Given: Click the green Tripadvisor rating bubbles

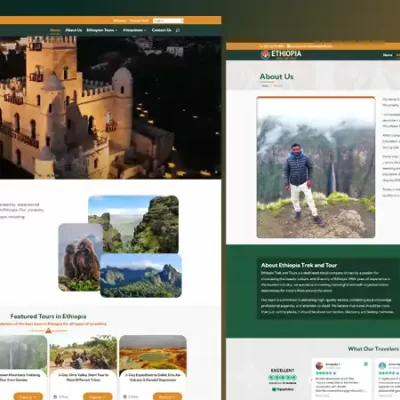Looking at the screenshot, I should point(283,378).
